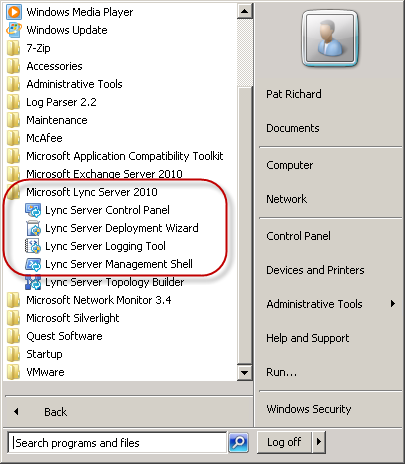Collapse the Microsoft Lync Server 2010 folder

point(92,192)
